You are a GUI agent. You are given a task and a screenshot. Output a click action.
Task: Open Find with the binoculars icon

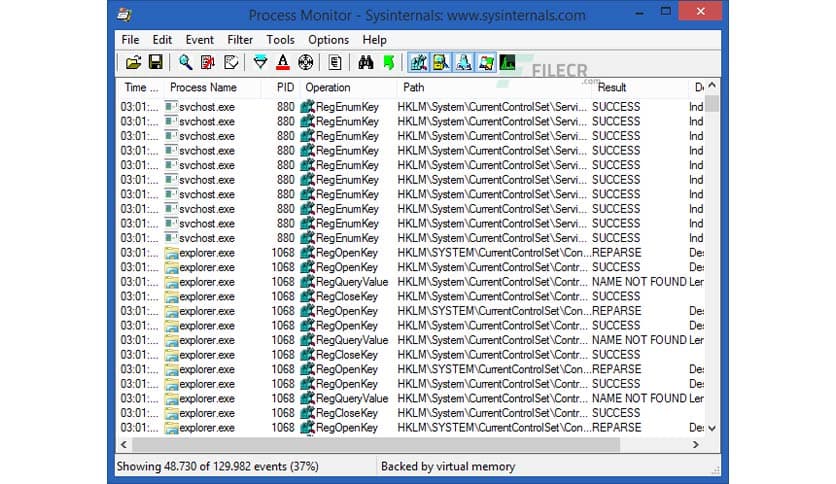point(365,62)
